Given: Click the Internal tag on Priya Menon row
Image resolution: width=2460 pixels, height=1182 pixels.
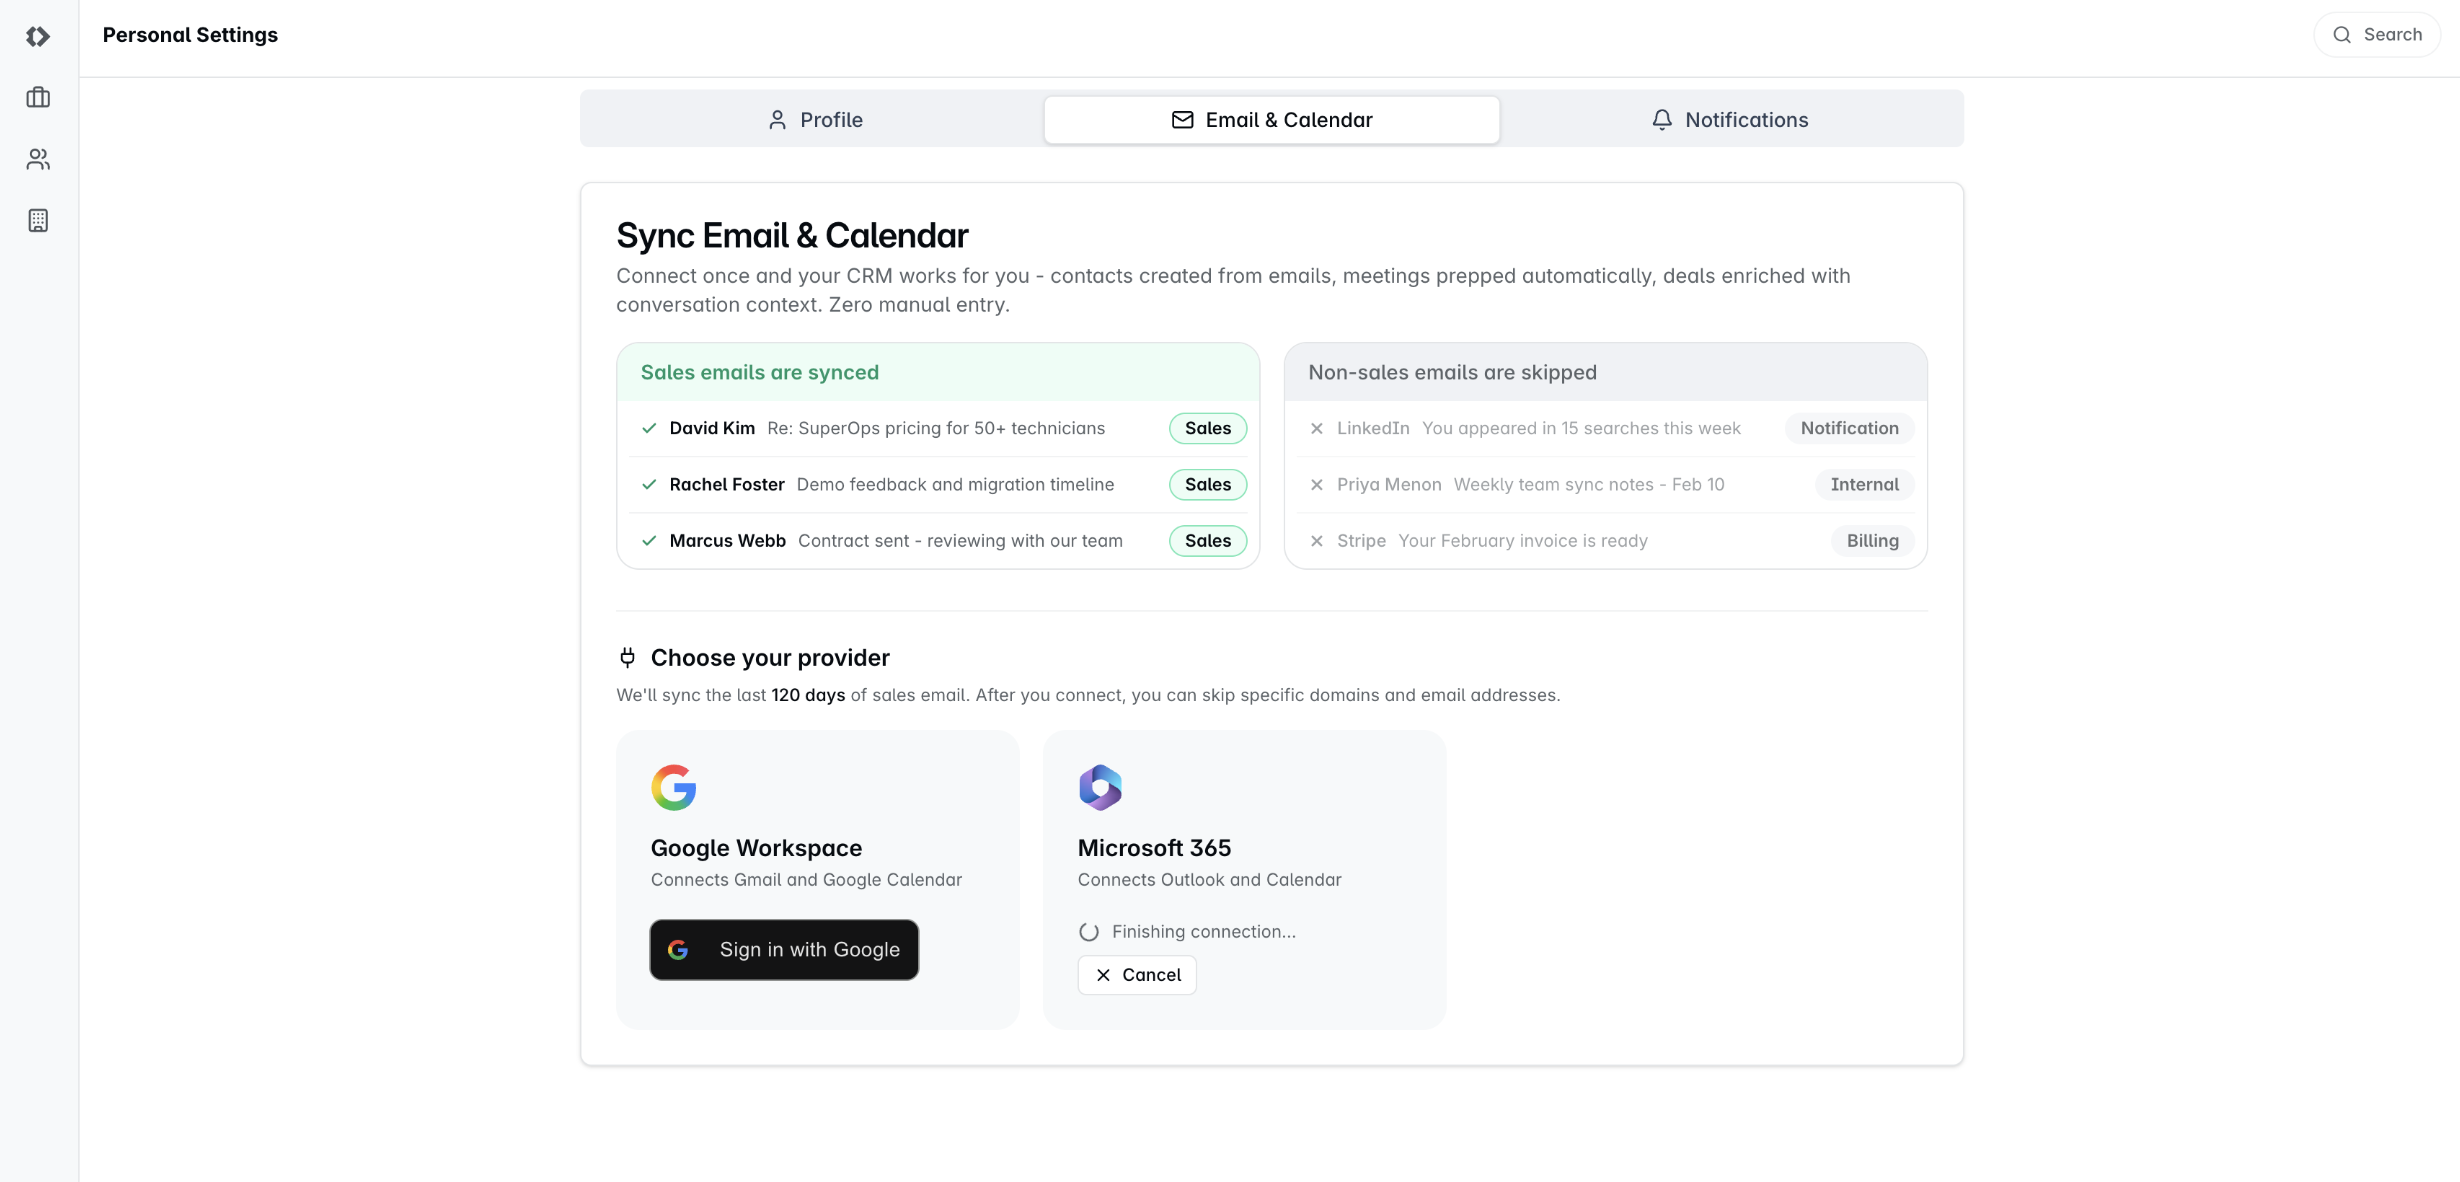Looking at the screenshot, I should (1864, 484).
